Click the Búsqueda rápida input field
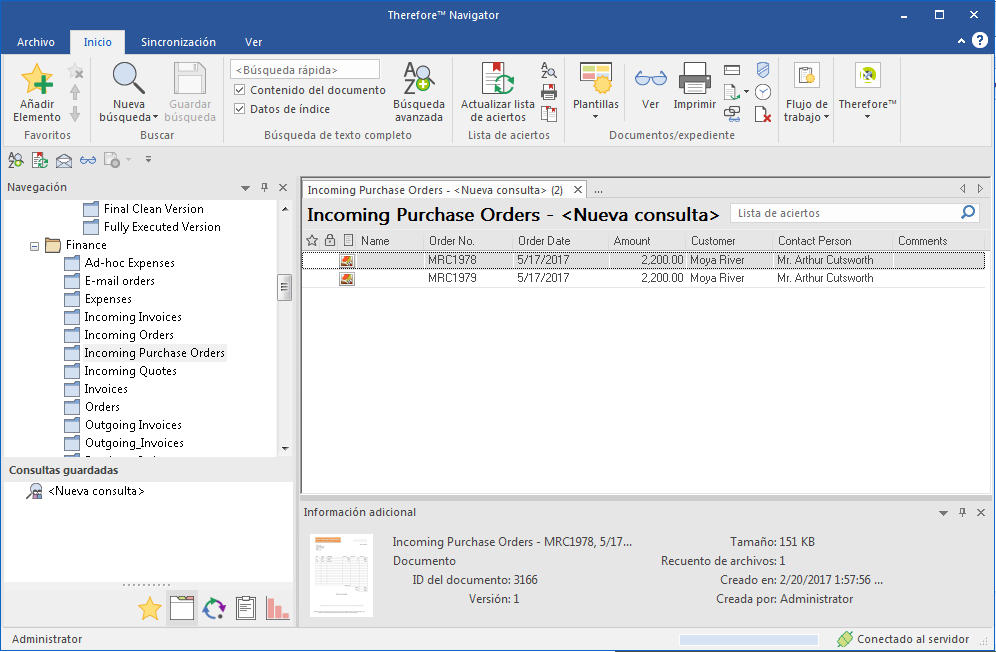Image resolution: width=996 pixels, height=652 pixels. point(305,69)
